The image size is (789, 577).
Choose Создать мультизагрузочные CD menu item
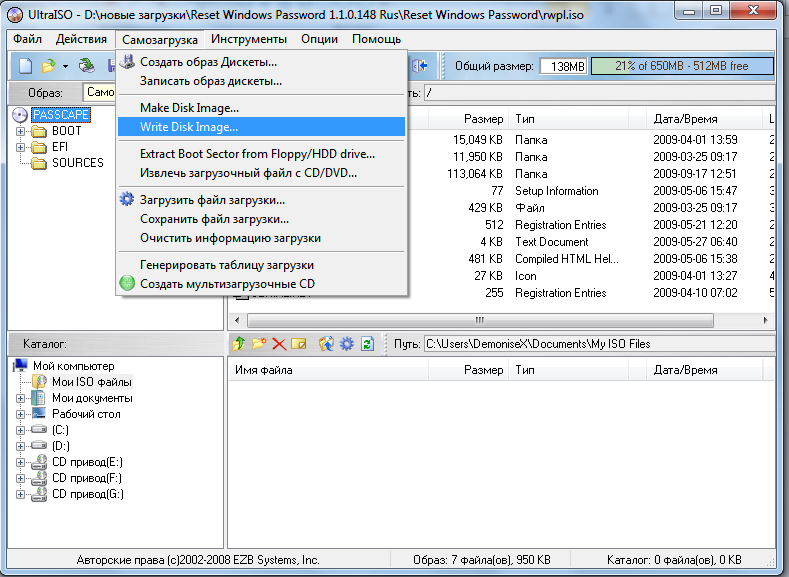click(261, 284)
